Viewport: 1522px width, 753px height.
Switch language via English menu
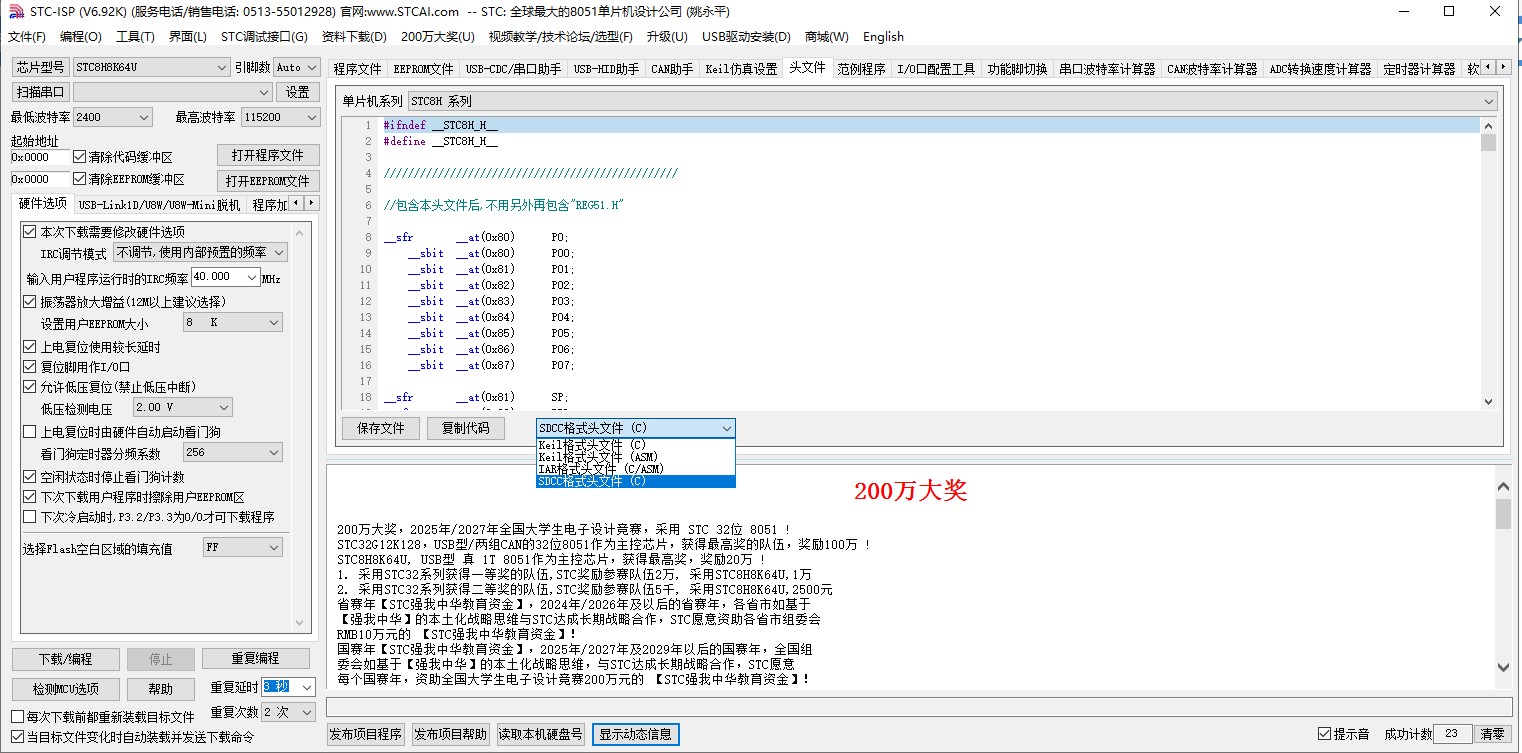883,37
